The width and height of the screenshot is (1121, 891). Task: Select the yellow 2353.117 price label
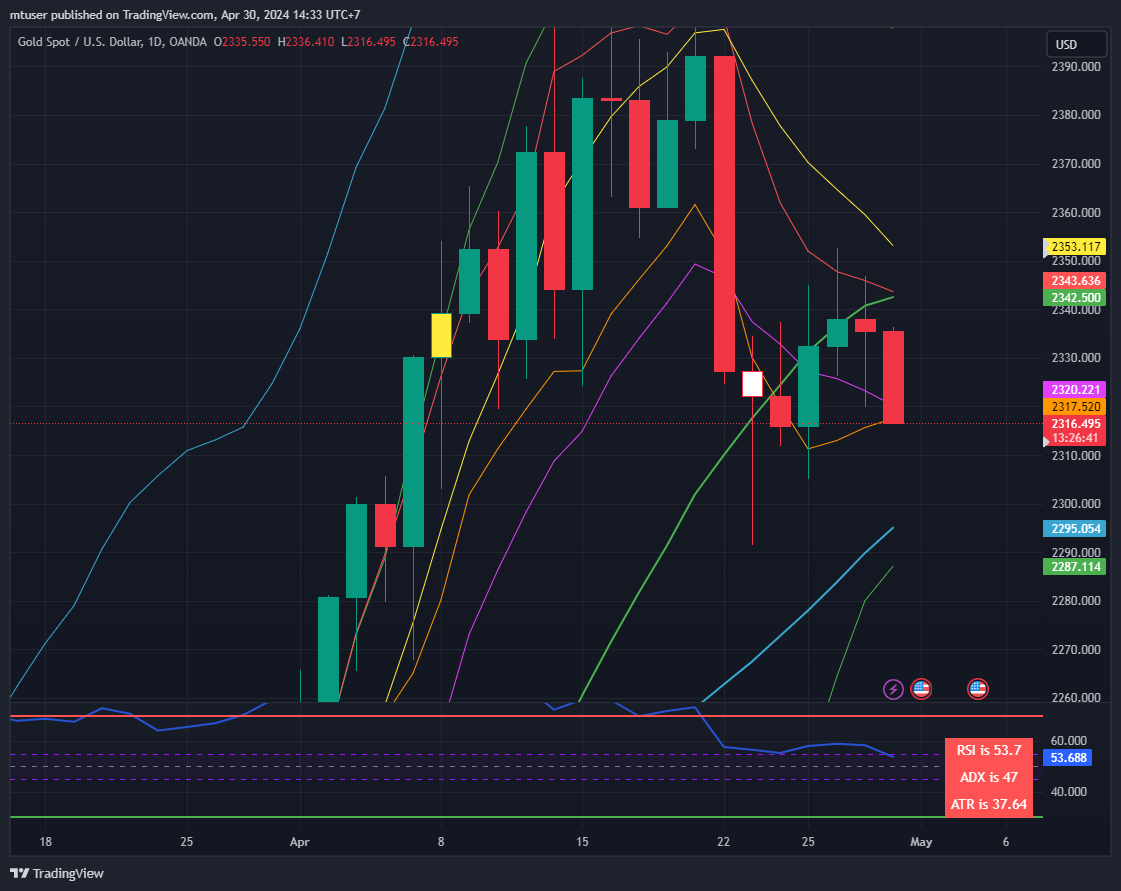coord(1075,247)
